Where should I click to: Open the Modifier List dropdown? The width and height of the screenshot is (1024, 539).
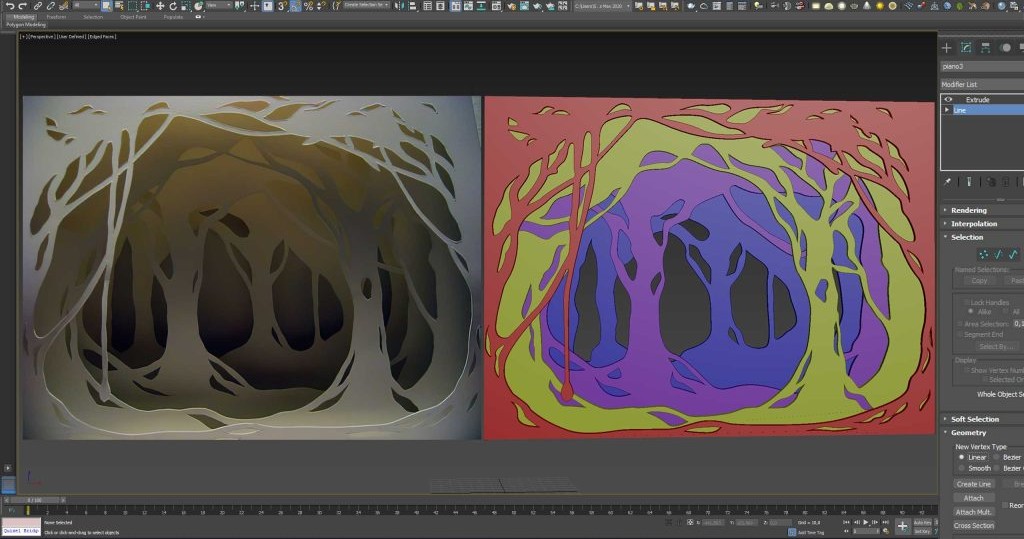point(982,84)
